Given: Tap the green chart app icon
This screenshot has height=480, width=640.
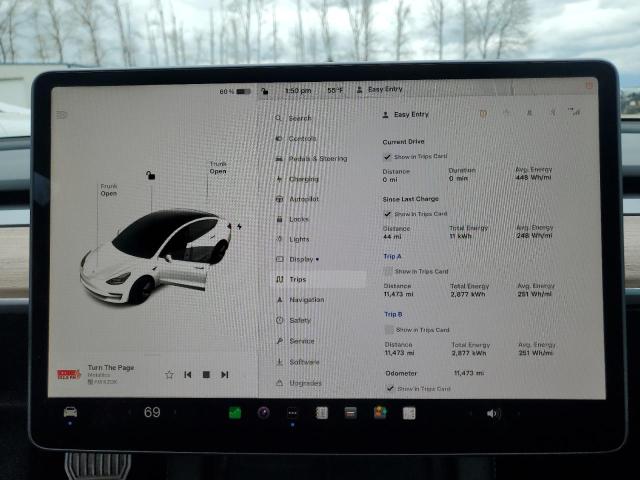Looking at the screenshot, I should 235,413.
